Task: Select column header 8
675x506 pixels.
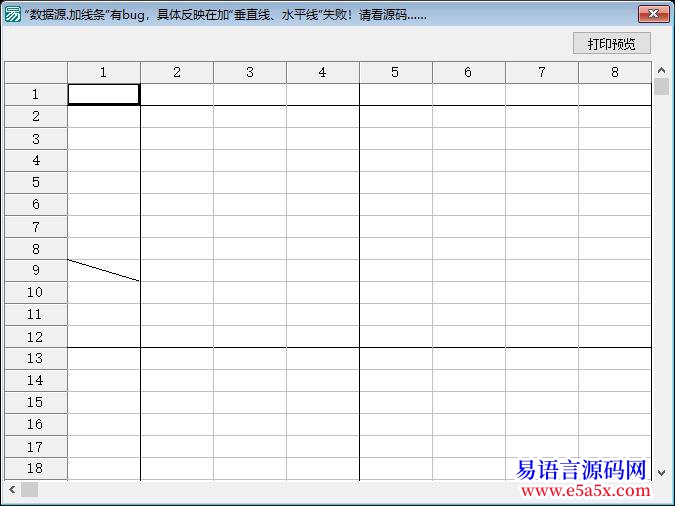Action: pyautogui.click(x=615, y=72)
